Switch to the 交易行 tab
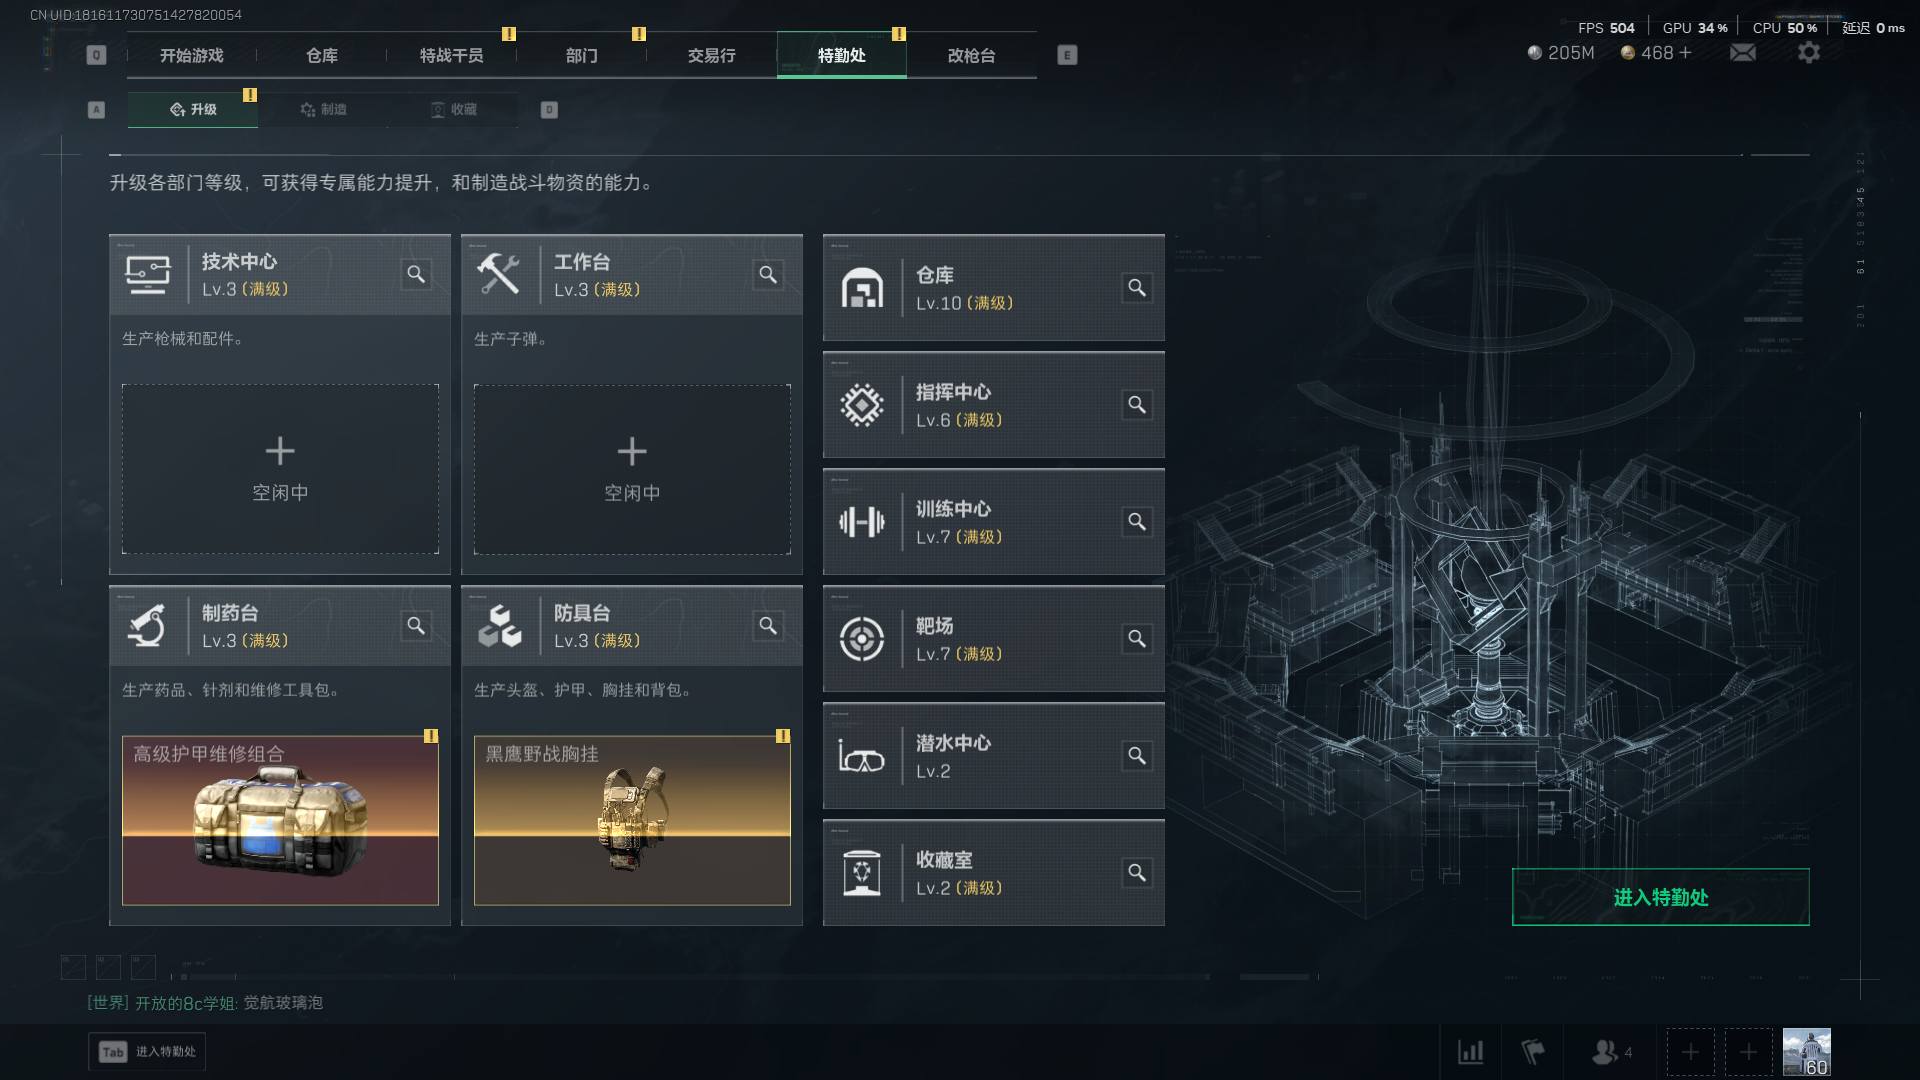The image size is (1920, 1080). 712,56
